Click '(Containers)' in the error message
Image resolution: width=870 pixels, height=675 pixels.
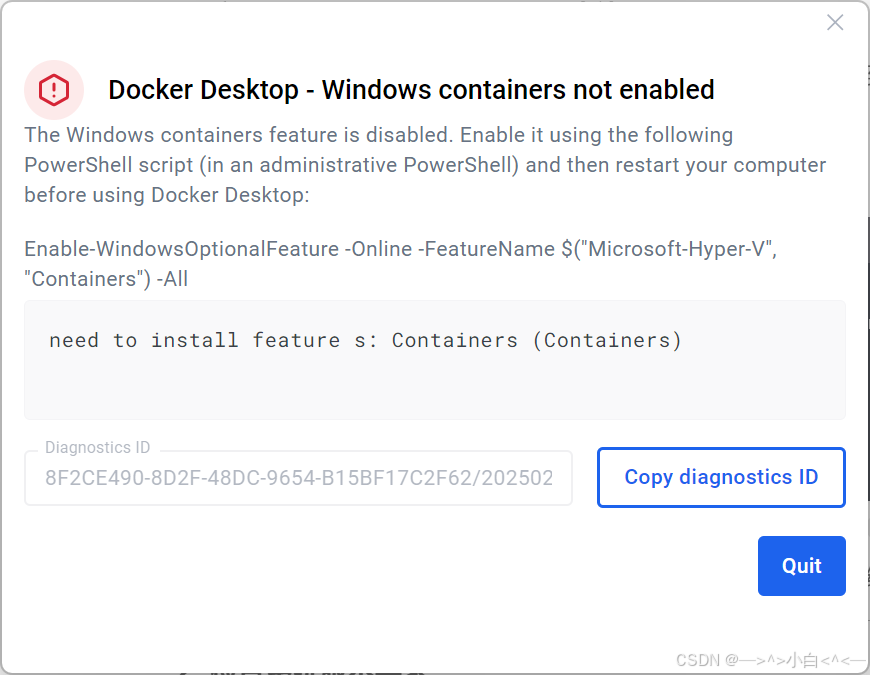[x=607, y=340]
